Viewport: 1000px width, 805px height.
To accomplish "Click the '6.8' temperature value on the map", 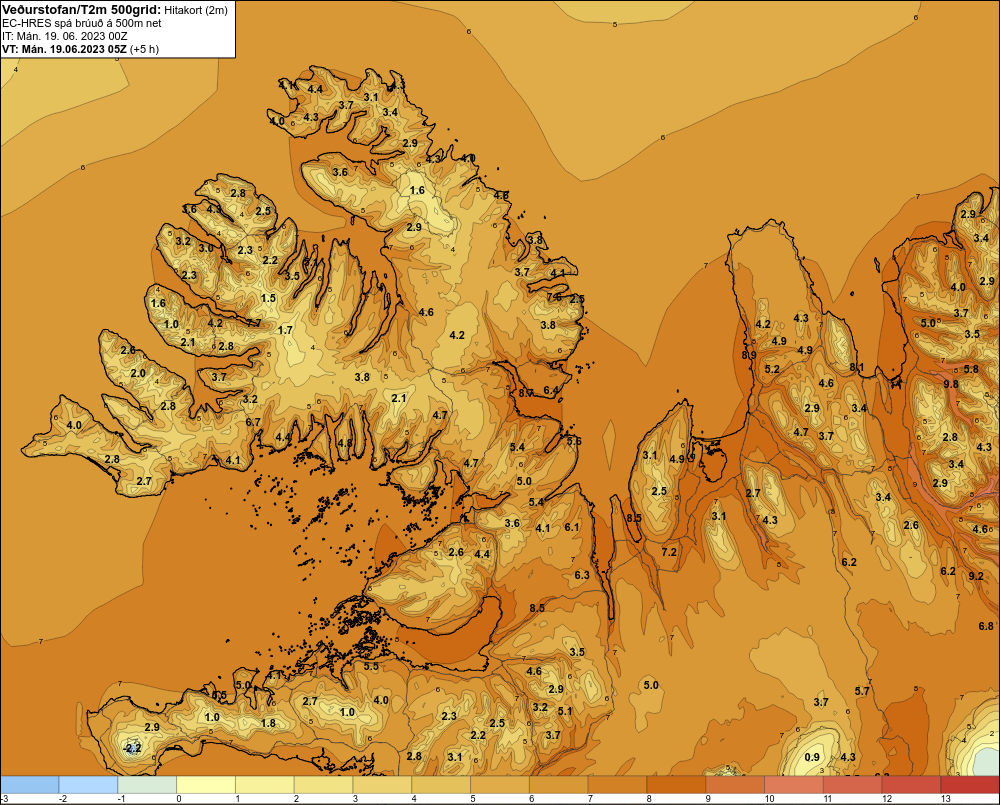I will [x=986, y=626].
